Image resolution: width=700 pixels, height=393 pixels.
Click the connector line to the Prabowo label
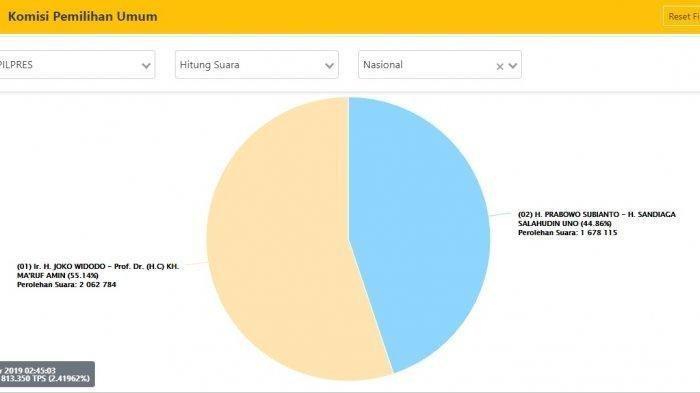click(501, 214)
